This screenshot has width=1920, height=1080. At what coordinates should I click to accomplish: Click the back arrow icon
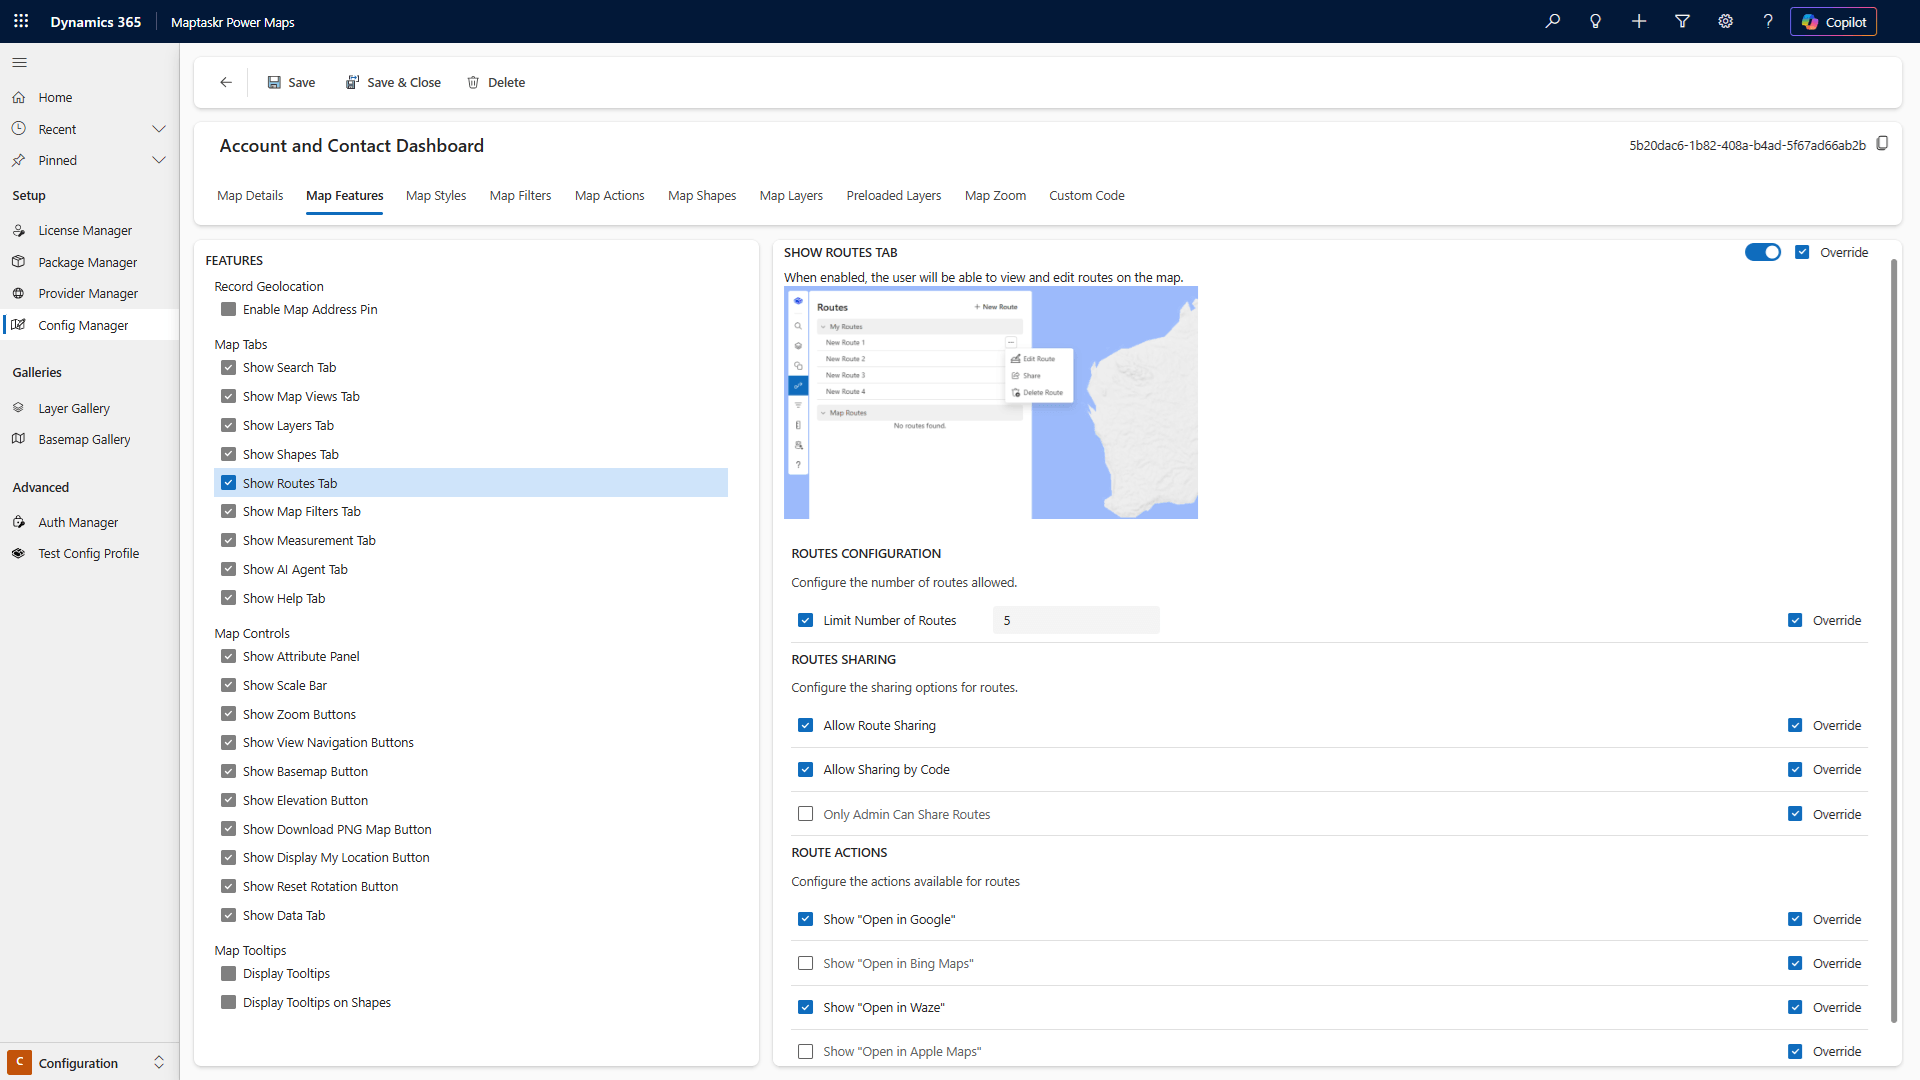(226, 82)
